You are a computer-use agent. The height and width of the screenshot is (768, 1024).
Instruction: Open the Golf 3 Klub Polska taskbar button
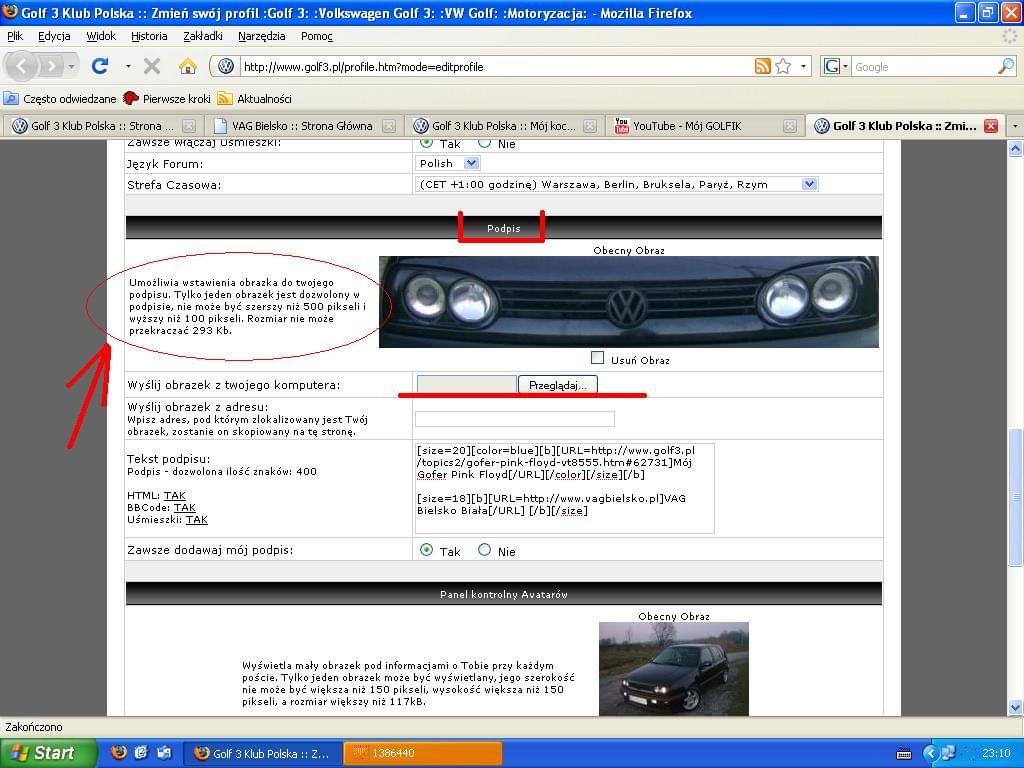261,753
